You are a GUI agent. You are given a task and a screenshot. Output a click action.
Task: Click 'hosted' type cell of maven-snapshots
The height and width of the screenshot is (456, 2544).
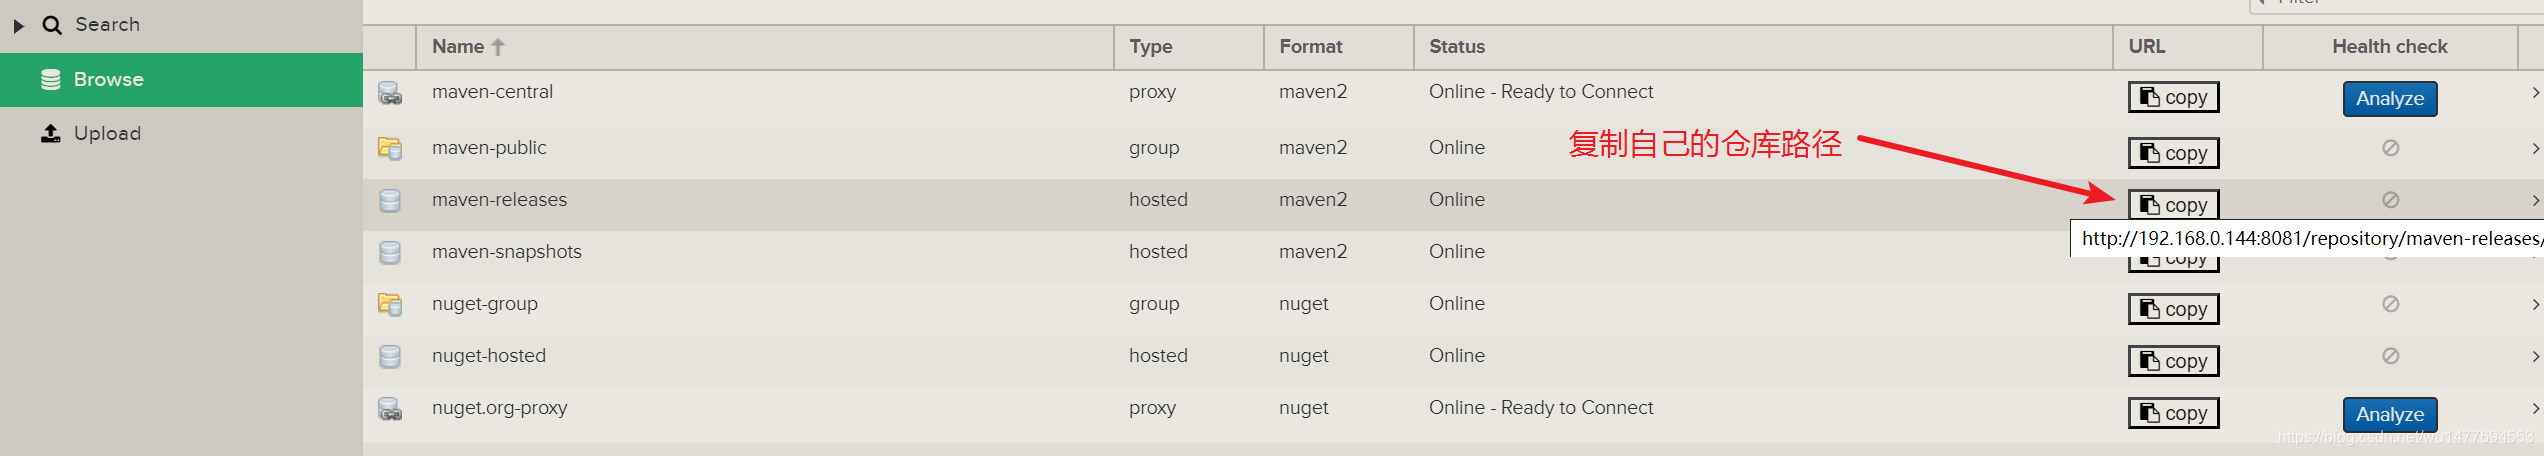[x=1158, y=252]
